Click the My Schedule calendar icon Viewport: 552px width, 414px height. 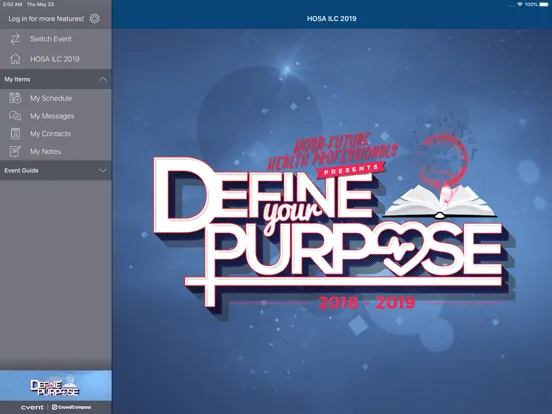15,98
